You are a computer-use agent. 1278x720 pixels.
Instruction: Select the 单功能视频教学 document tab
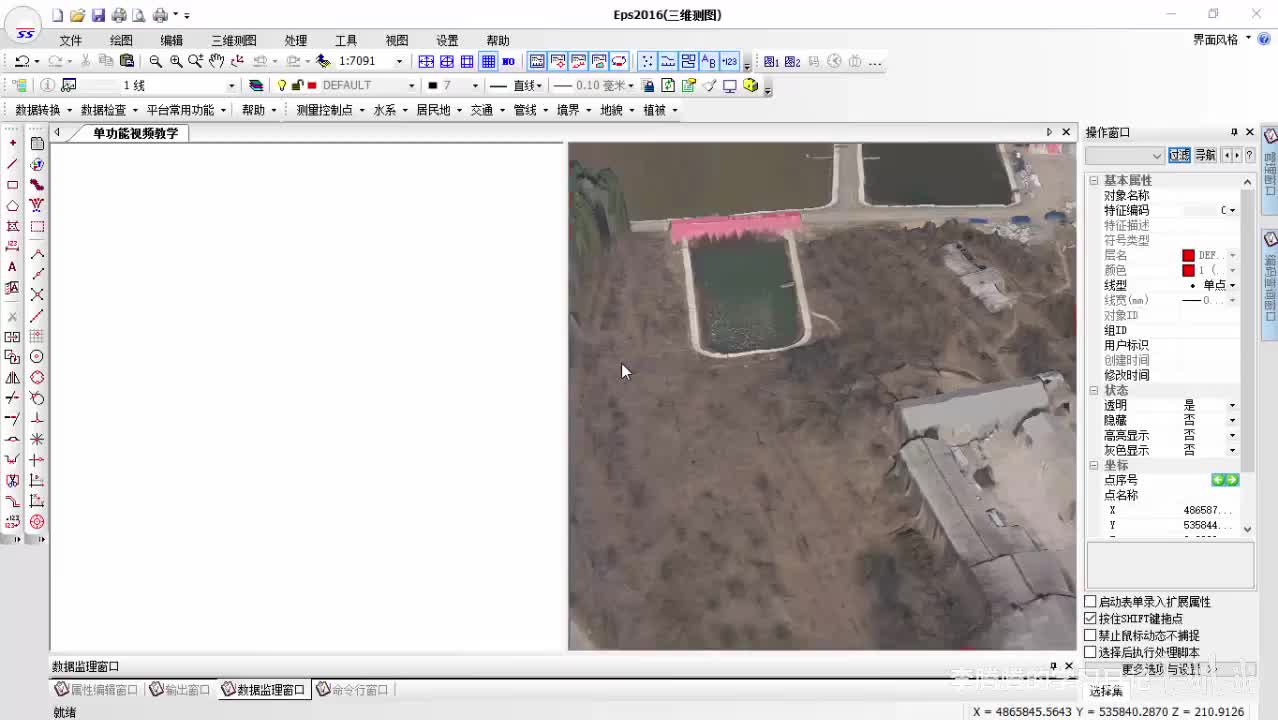tap(135, 133)
